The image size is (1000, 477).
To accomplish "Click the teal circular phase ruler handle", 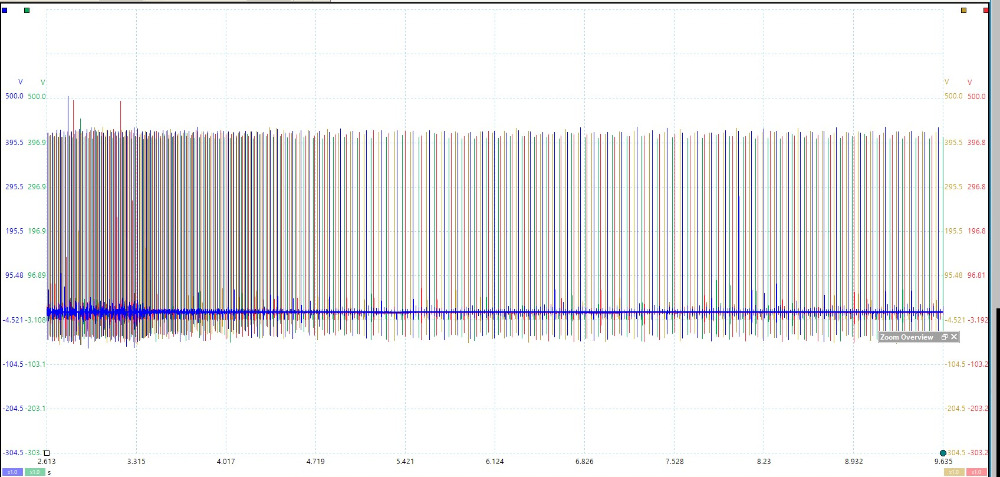I will coord(943,453).
